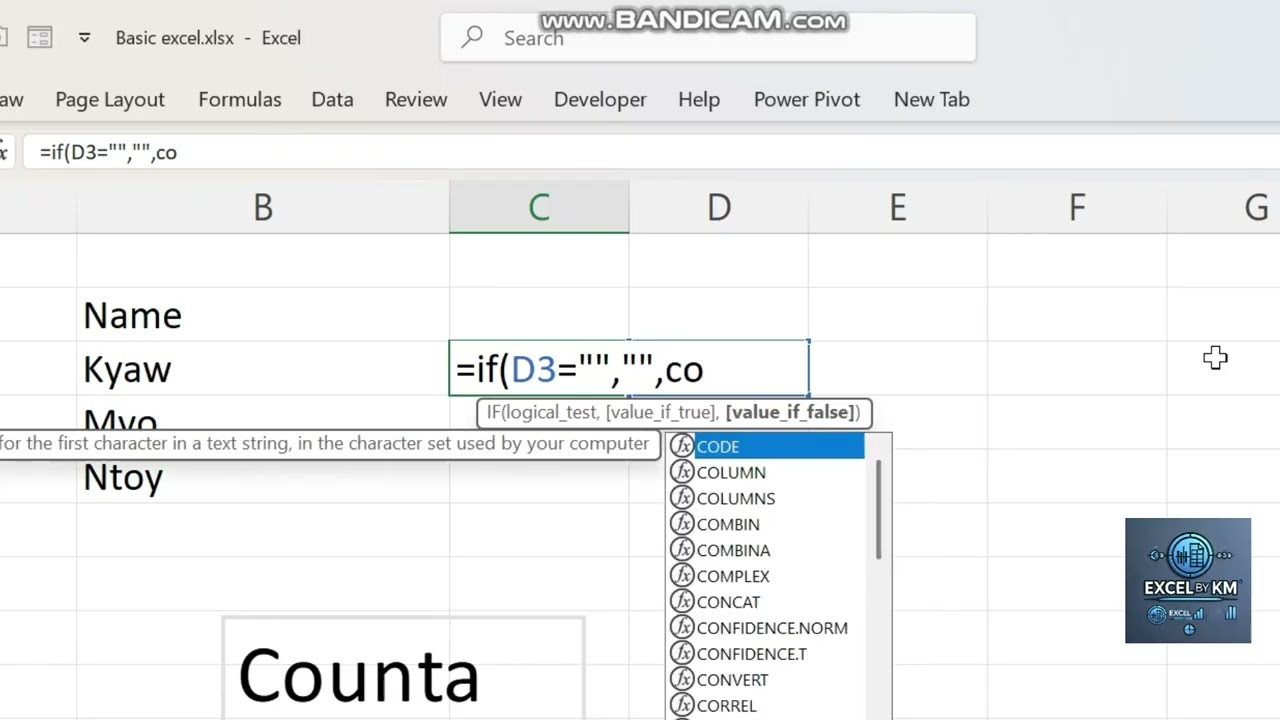Click the fx icon beside CONFIDENCE.T
The width and height of the screenshot is (1280, 720).
click(682, 654)
